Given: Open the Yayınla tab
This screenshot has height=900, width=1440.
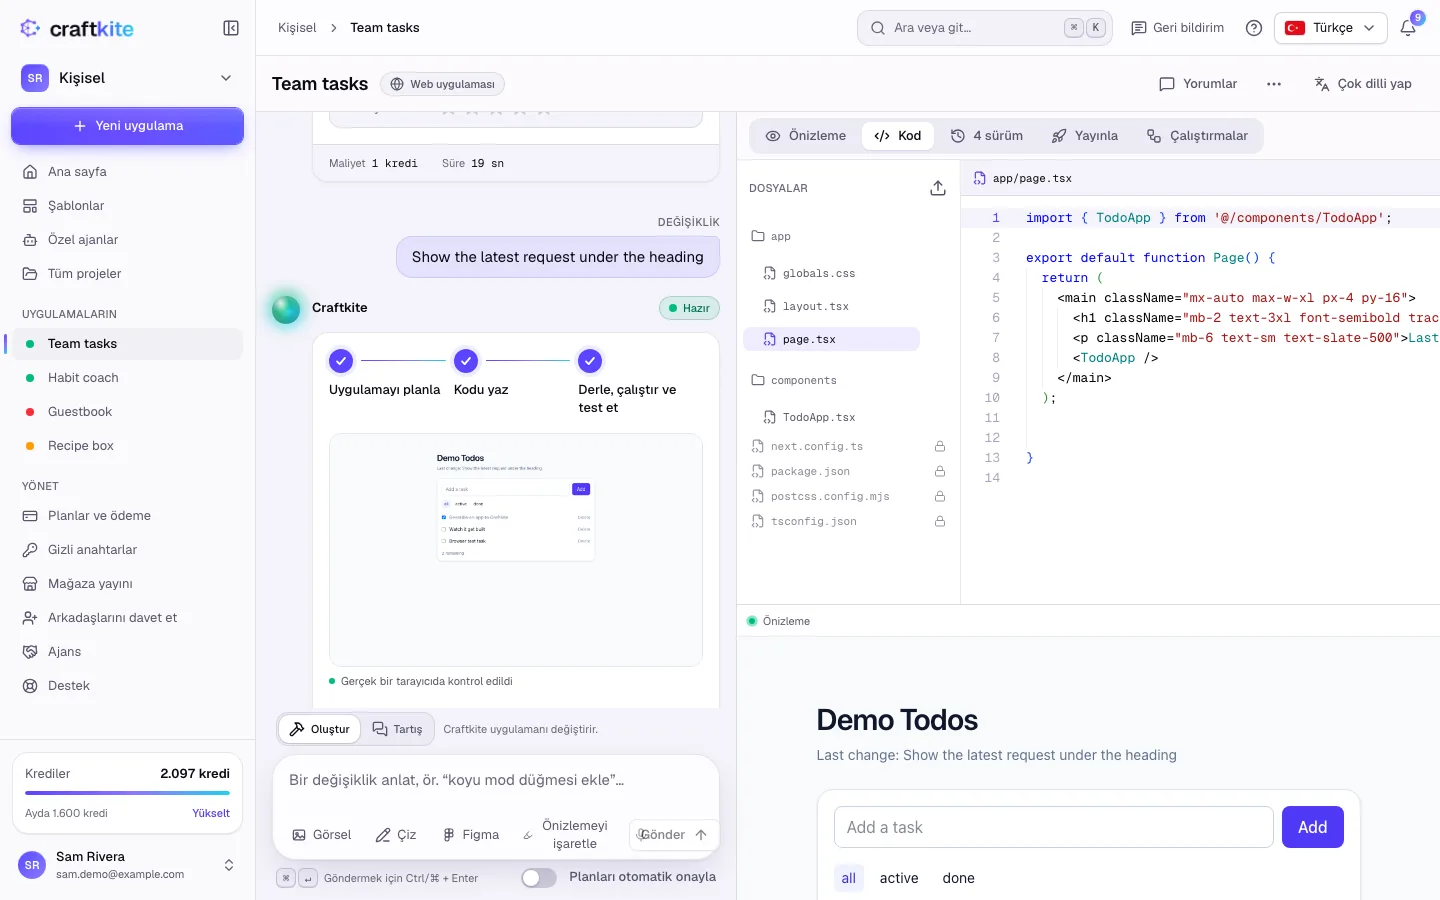Looking at the screenshot, I should pos(1085,136).
